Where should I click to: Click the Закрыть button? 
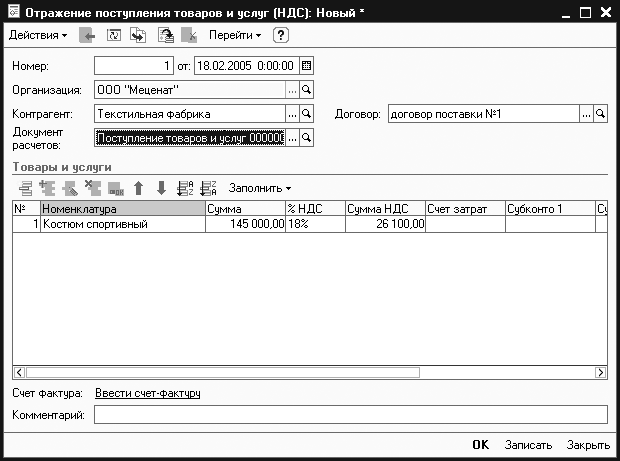[588, 445]
